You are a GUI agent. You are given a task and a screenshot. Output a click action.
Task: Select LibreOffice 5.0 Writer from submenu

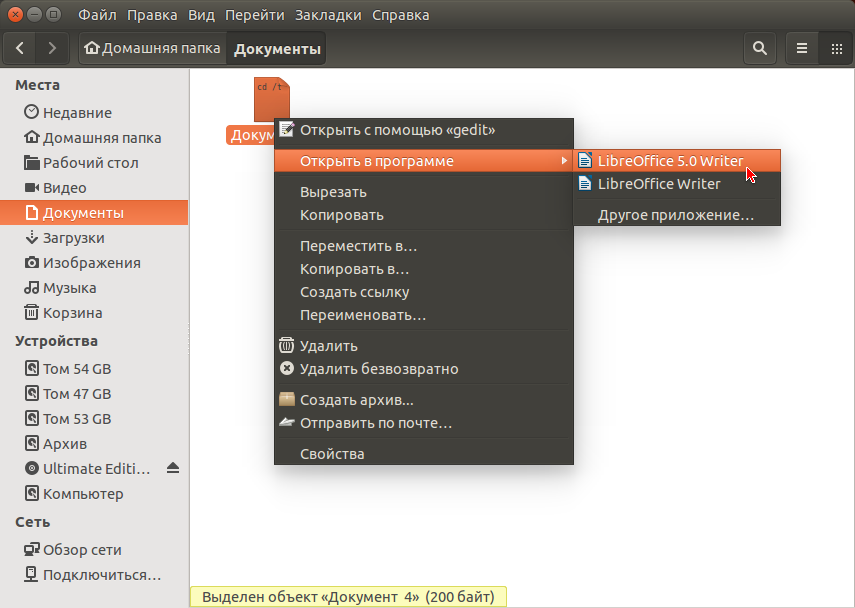677,161
